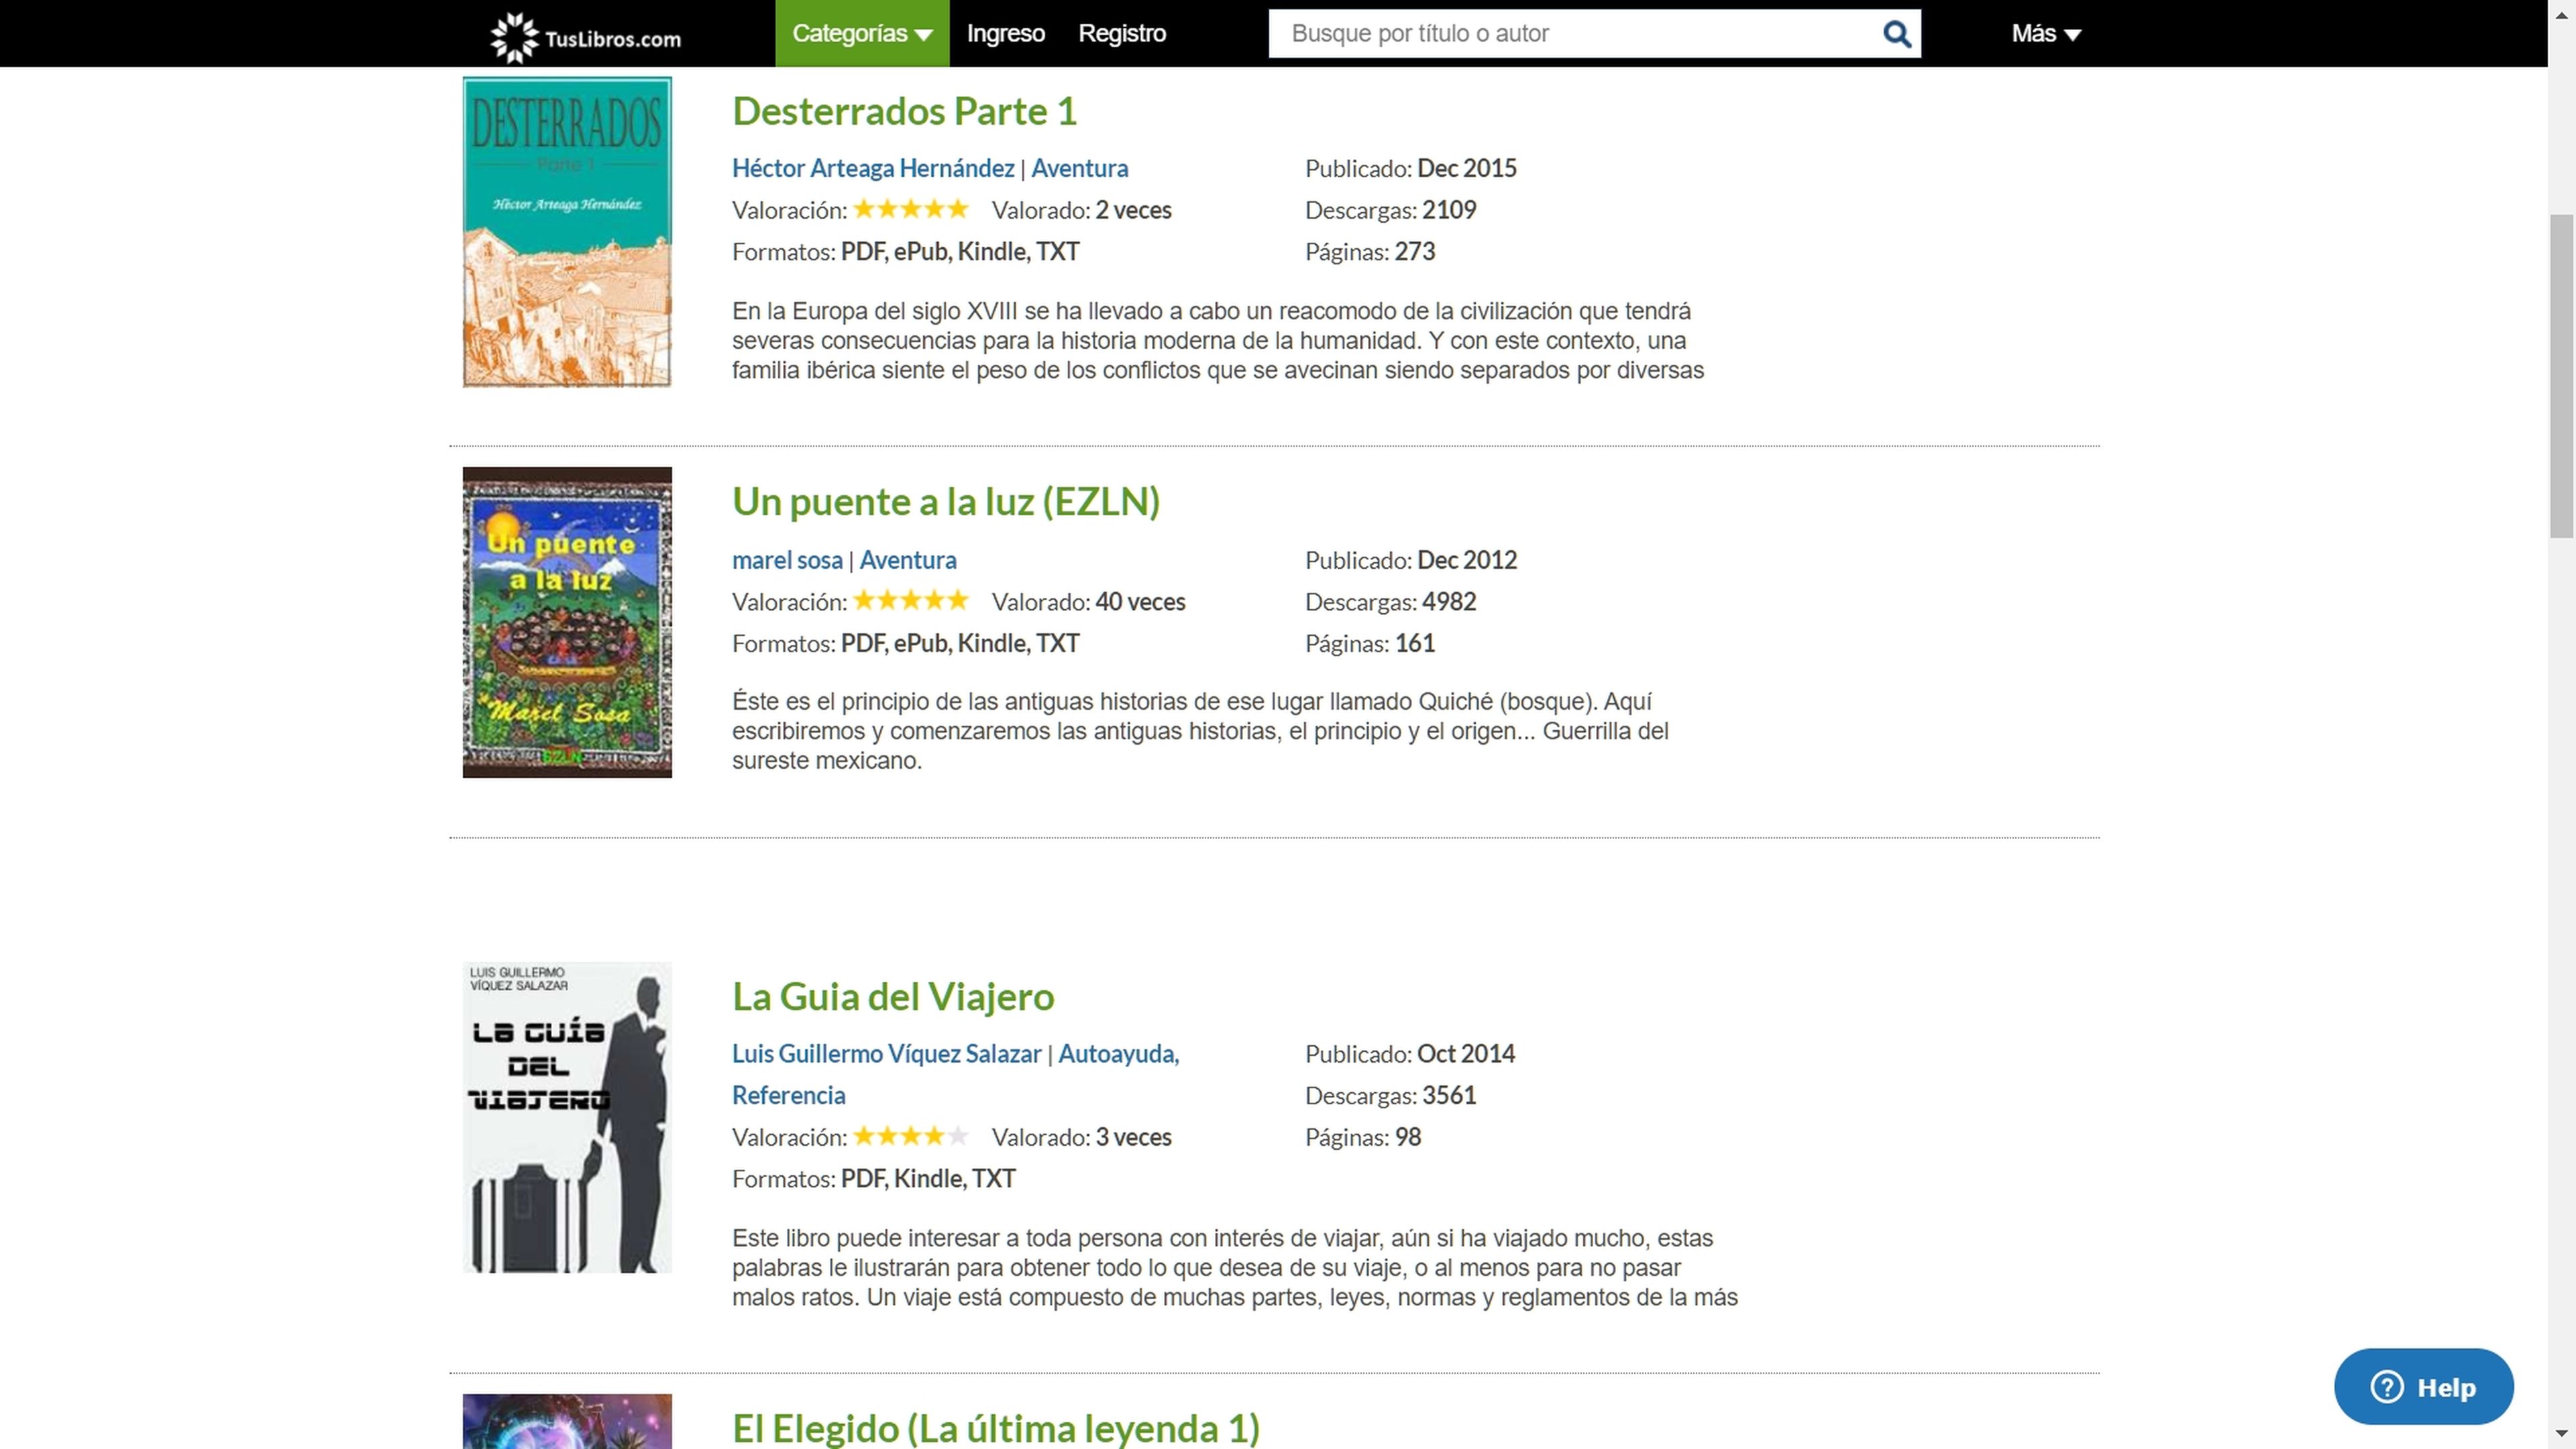The height and width of the screenshot is (1449, 2576).
Task: Select the text 'Valorado: 2 veces'
Action: pos(1081,210)
